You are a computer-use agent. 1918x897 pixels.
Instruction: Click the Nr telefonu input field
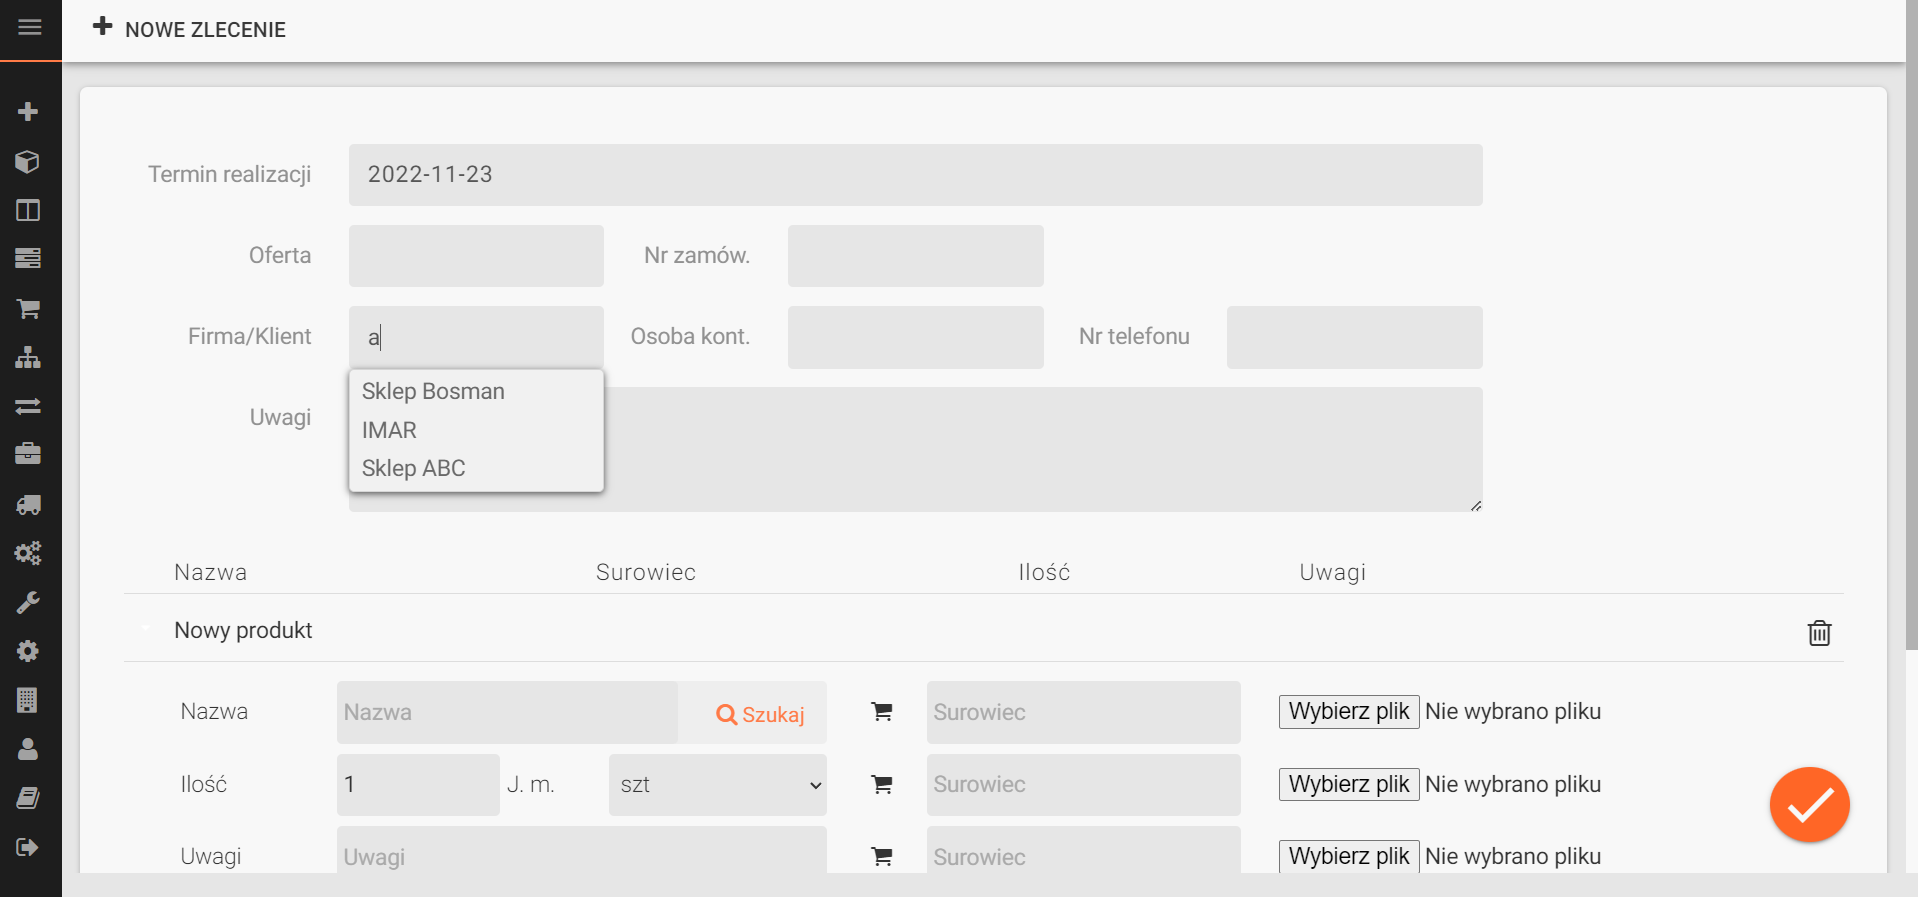tap(1354, 337)
